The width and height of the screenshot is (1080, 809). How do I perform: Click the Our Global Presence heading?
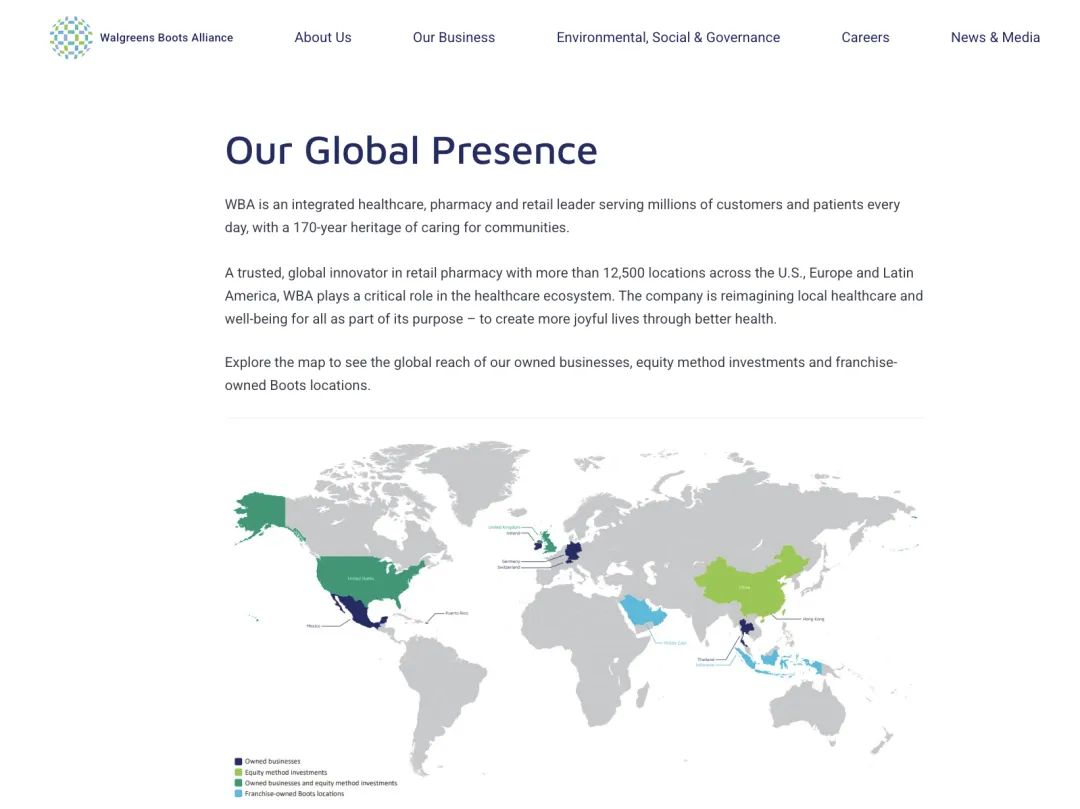click(x=410, y=150)
